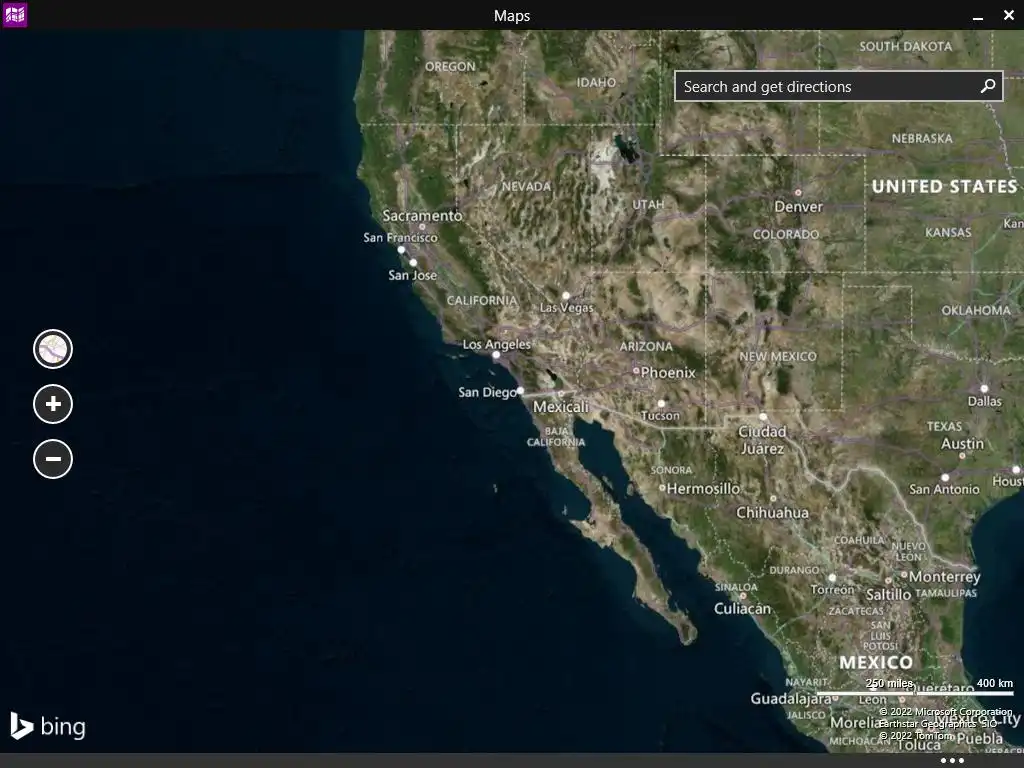The width and height of the screenshot is (1024, 768).
Task: Click the Phoenix city label
Action: 668,372
